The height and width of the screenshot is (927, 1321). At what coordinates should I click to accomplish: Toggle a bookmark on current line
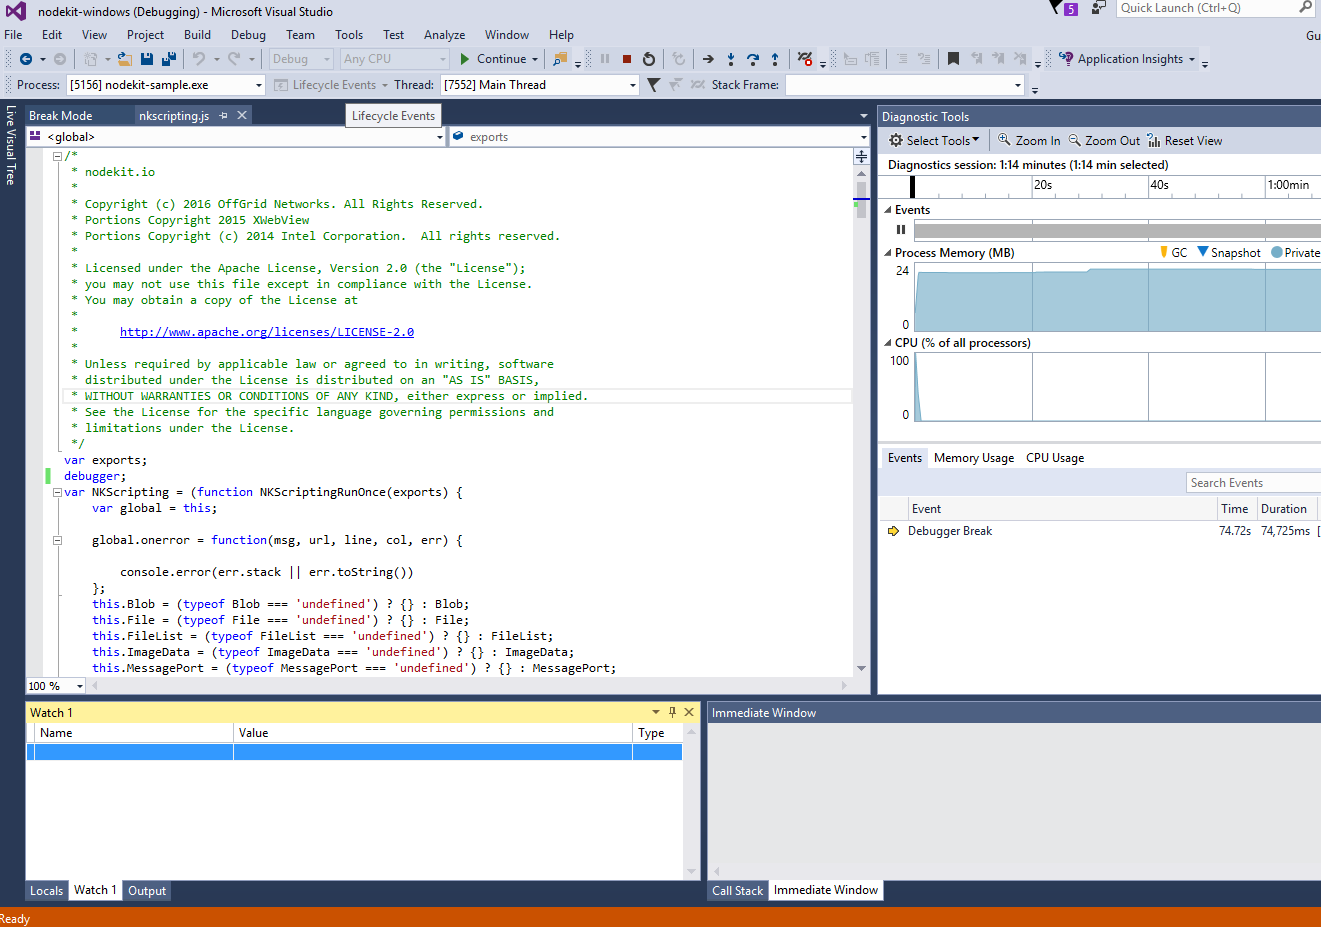(953, 59)
